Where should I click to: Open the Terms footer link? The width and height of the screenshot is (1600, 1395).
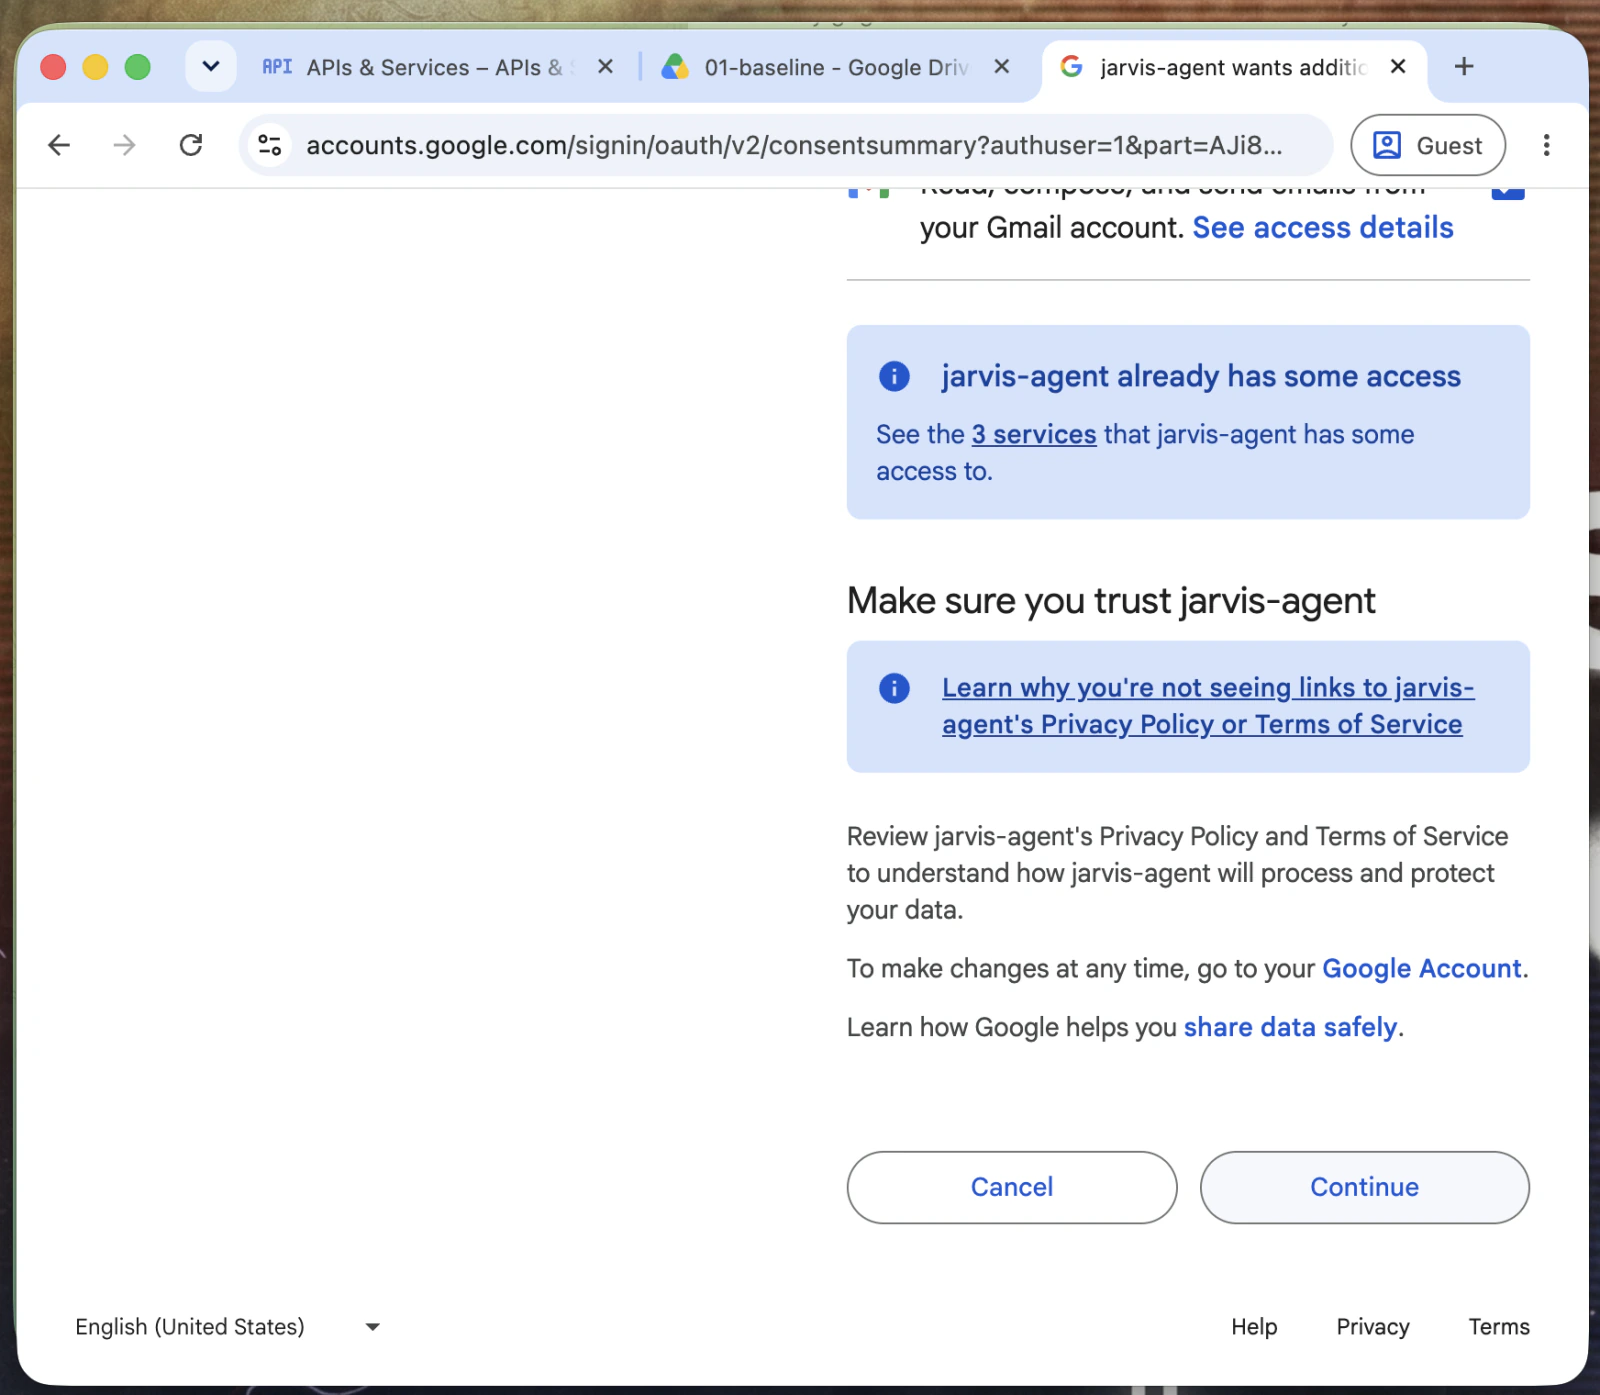point(1499,1327)
